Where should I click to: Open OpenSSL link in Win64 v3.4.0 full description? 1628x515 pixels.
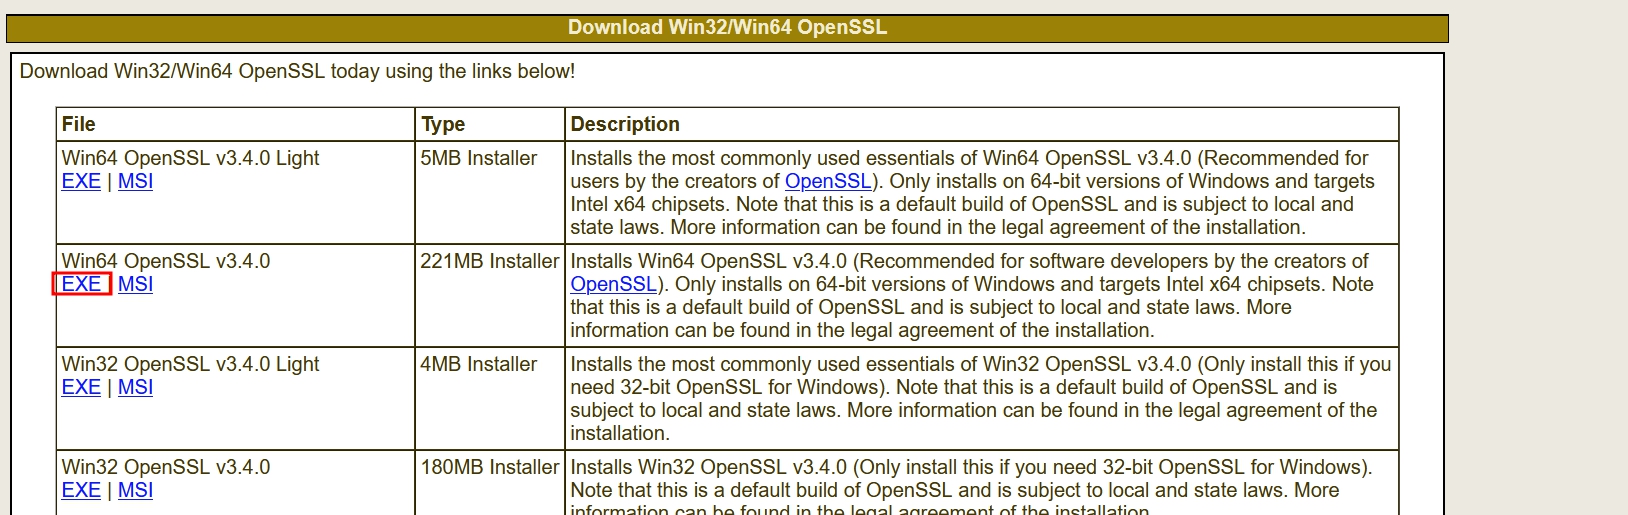pos(614,284)
